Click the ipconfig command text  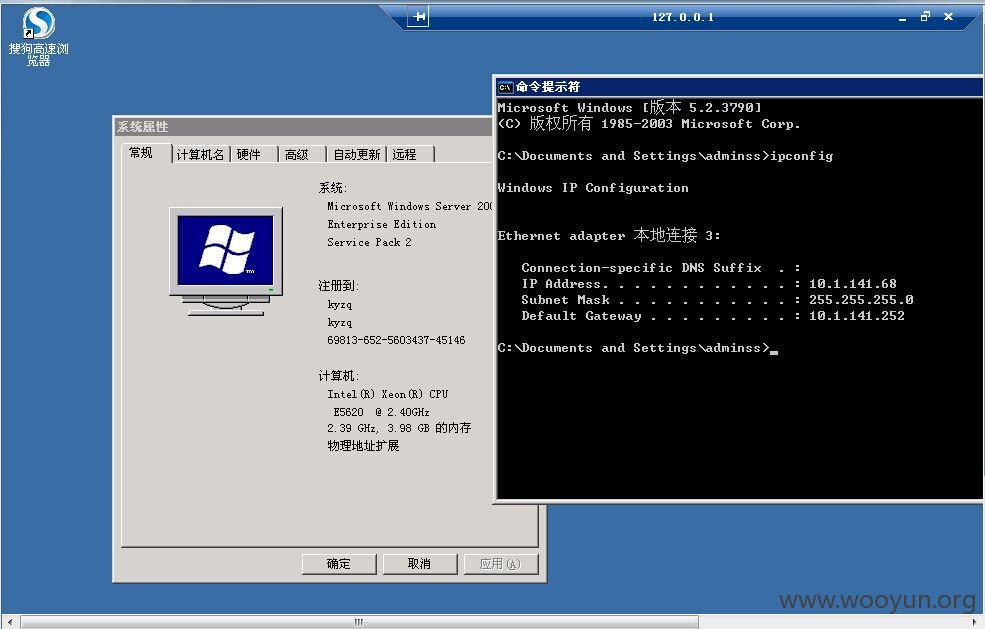(x=802, y=156)
